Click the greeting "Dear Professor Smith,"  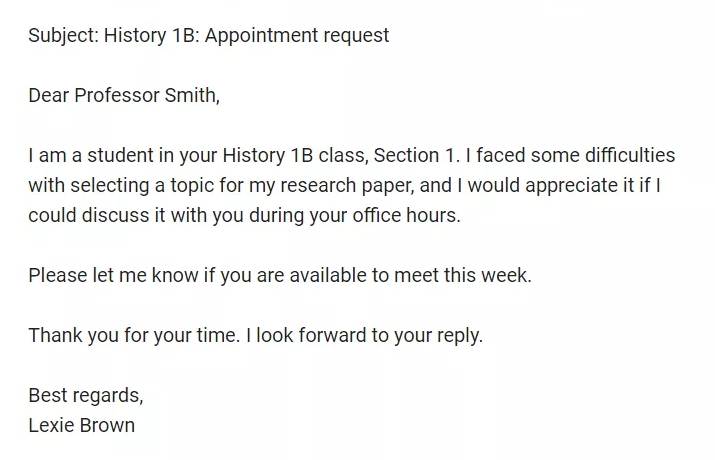pyautogui.click(x=124, y=95)
